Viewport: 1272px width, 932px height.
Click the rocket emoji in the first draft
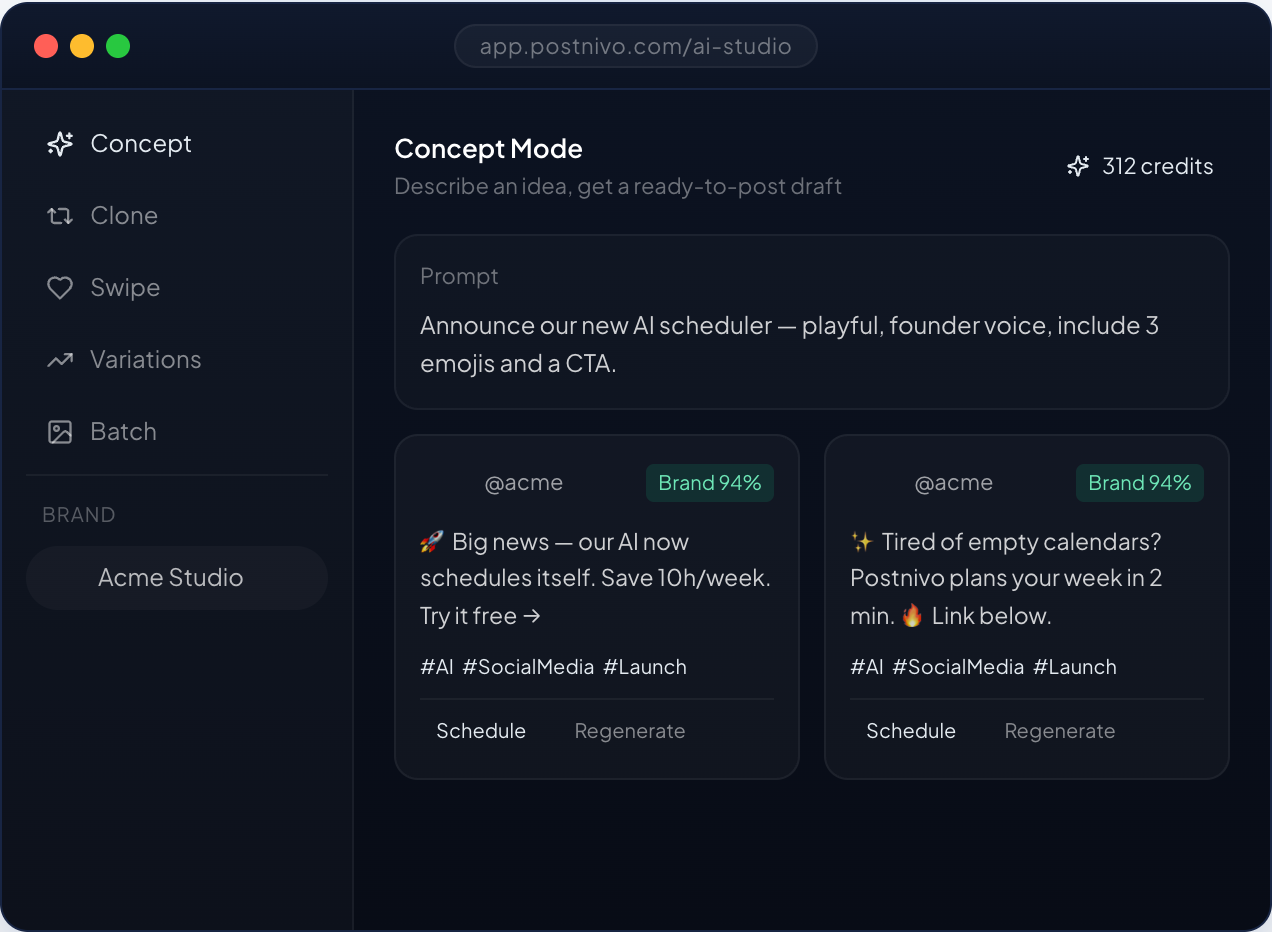(x=432, y=542)
